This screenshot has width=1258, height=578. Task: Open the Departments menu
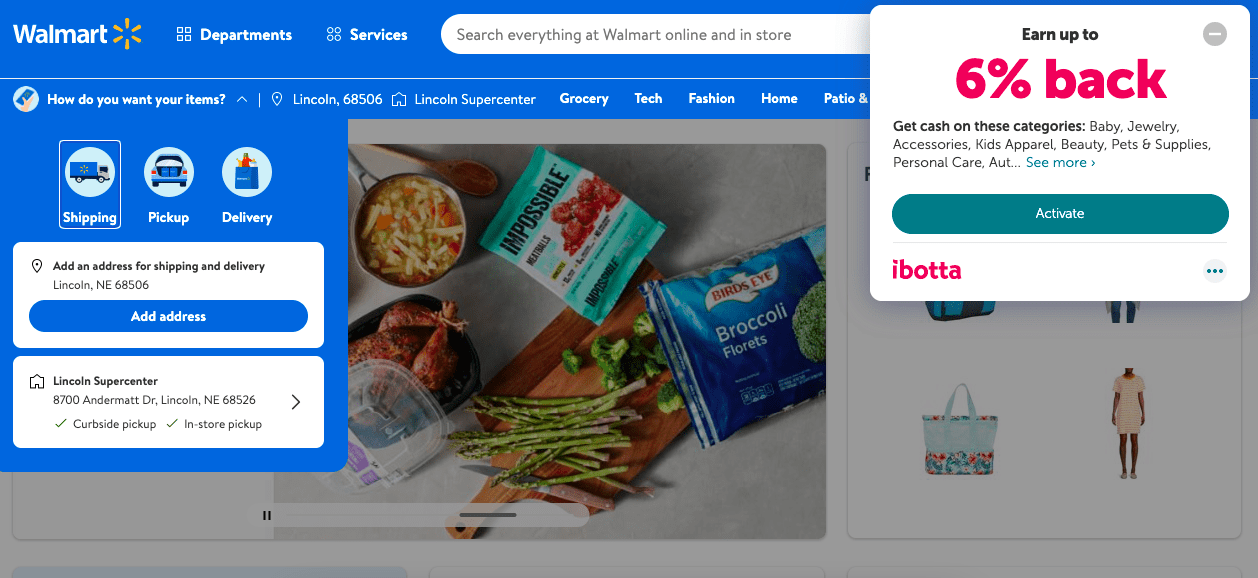(234, 35)
